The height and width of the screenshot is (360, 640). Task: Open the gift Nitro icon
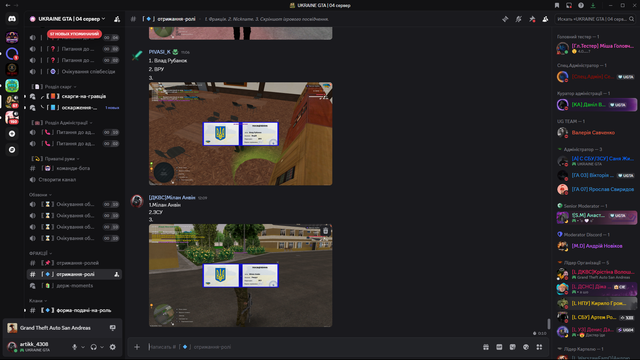486,347
